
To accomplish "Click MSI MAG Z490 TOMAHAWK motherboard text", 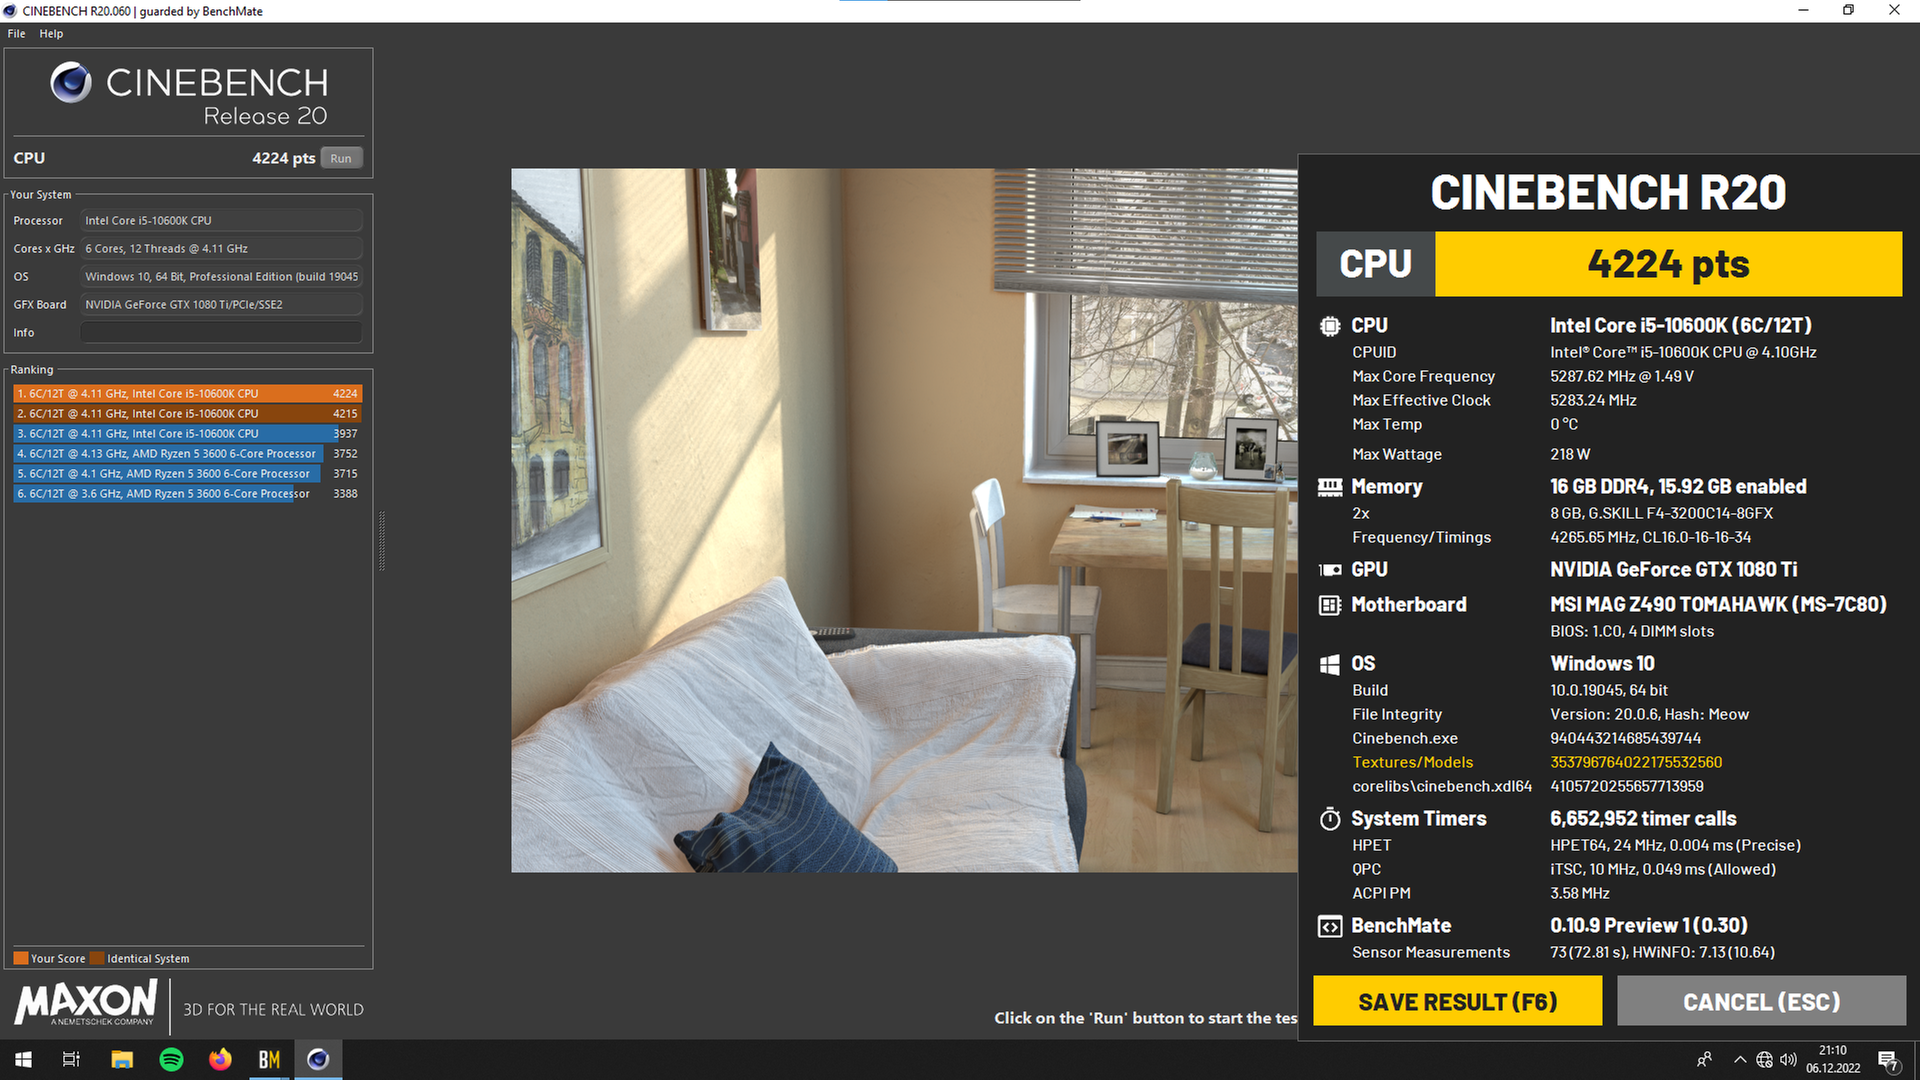I will (x=1718, y=605).
